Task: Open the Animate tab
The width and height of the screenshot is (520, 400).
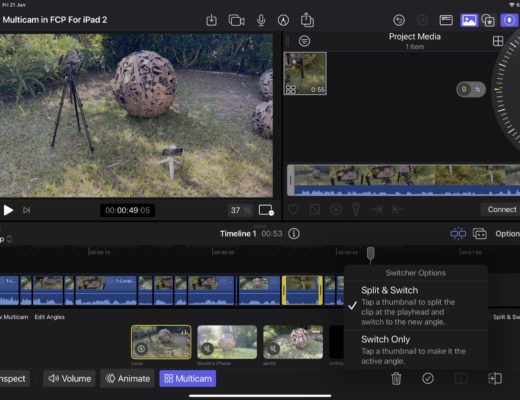Action: [127, 379]
